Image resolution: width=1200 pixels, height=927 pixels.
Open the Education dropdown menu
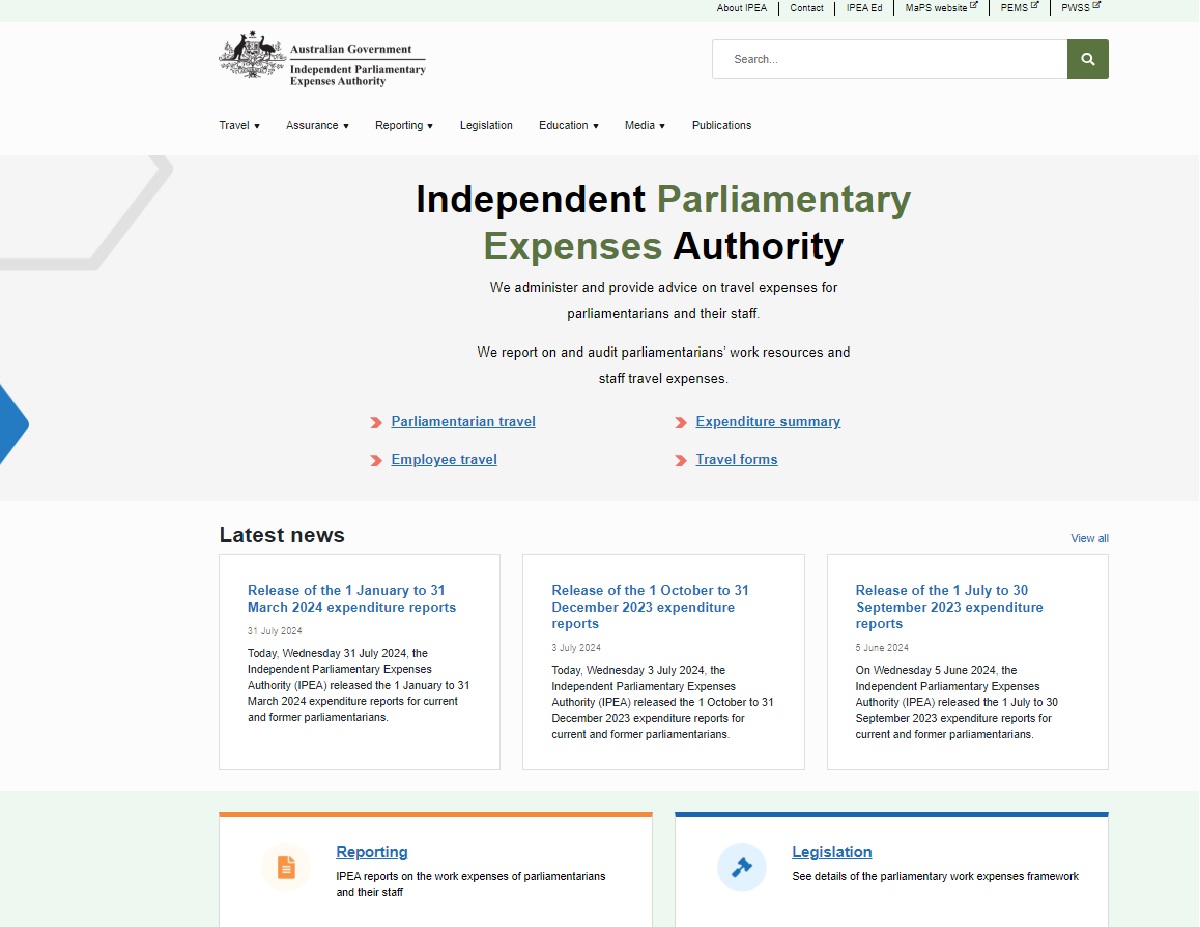point(568,126)
